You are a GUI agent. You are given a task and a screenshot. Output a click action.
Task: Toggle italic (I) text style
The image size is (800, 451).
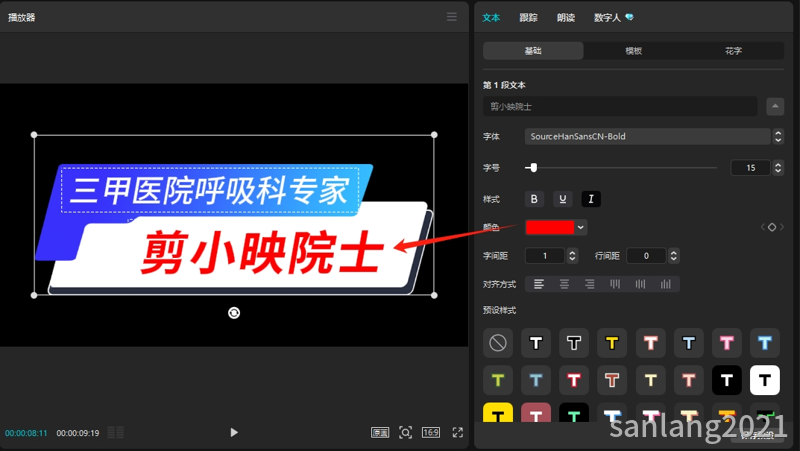point(591,199)
